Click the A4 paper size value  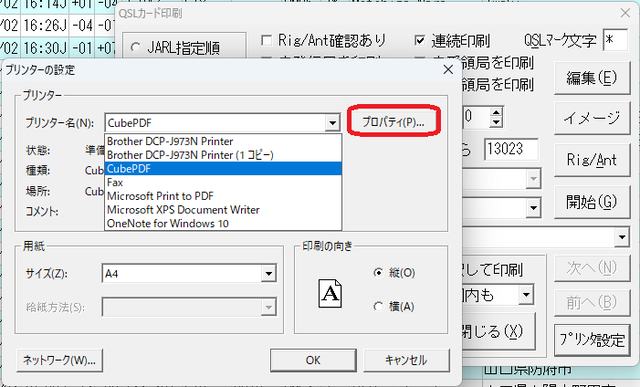[111, 274]
